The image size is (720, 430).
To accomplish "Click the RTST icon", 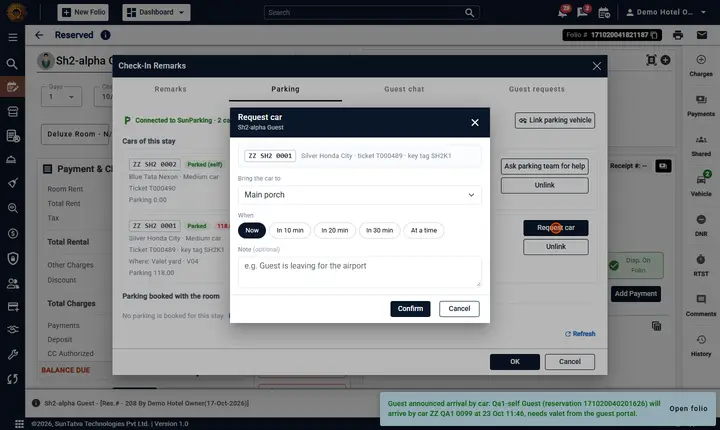I will 701,266.
